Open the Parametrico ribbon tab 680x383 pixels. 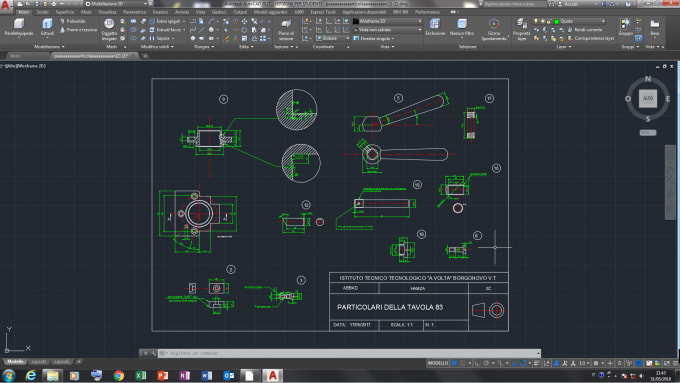pyautogui.click(x=134, y=12)
